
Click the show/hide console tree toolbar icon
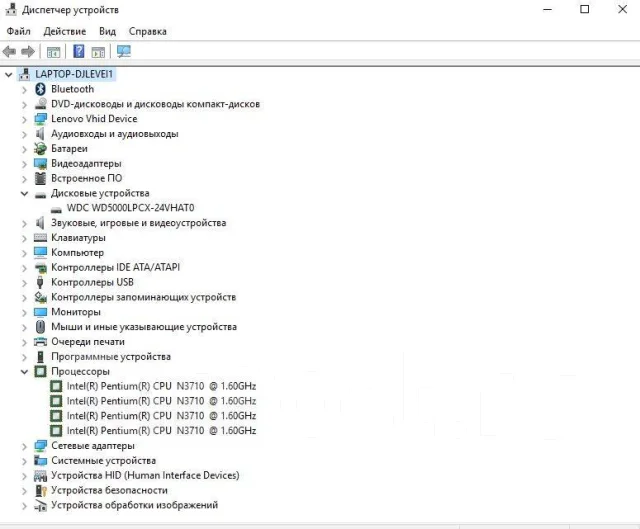click(x=53, y=52)
